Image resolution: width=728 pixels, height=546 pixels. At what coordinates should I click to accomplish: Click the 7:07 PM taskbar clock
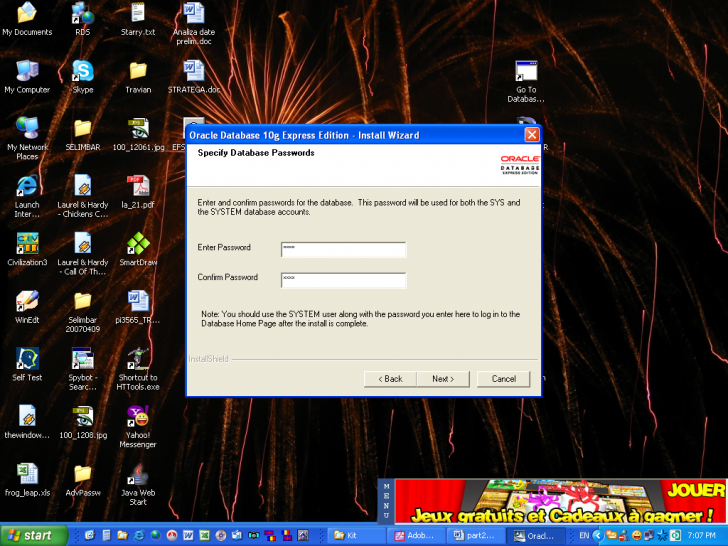click(x=702, y=535)
